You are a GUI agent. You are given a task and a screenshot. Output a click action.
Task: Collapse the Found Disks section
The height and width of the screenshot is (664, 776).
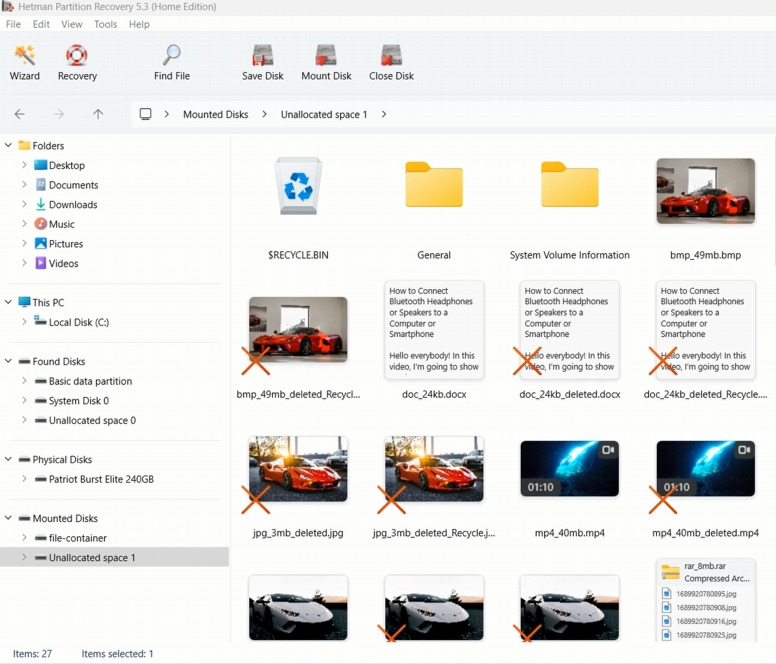[8, 361]
